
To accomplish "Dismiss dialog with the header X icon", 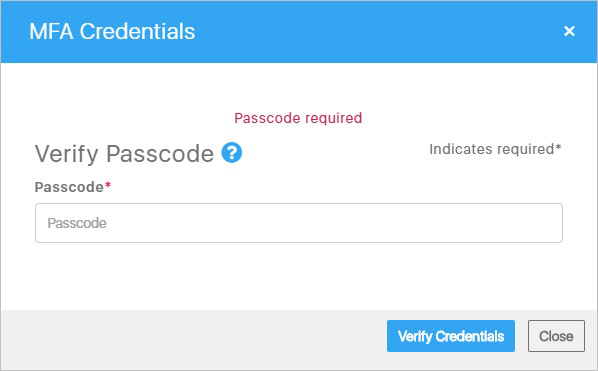I will coord(569,31).
